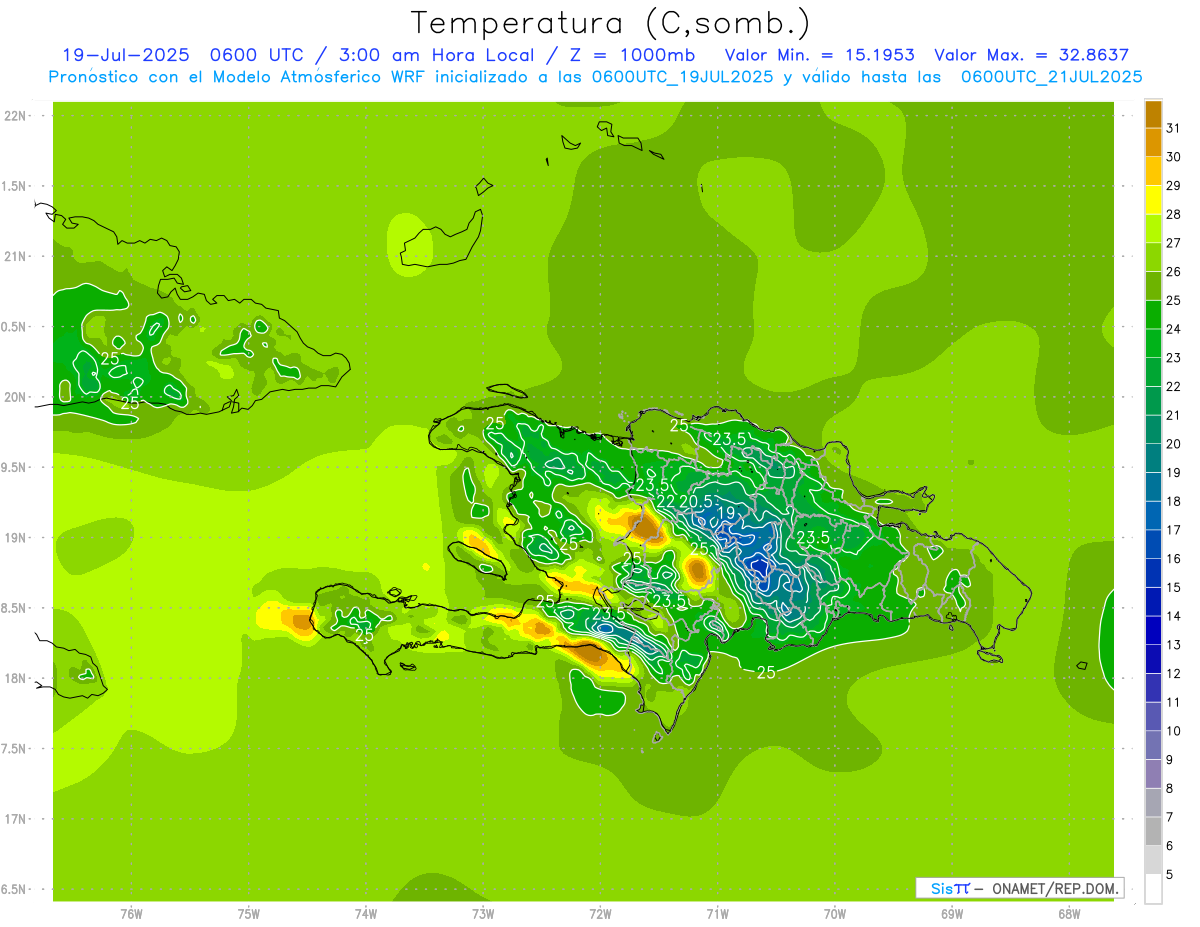Click the '20N' latitude axis label
The width and height of the screenshot is (1200, 927).
[16, 397]
